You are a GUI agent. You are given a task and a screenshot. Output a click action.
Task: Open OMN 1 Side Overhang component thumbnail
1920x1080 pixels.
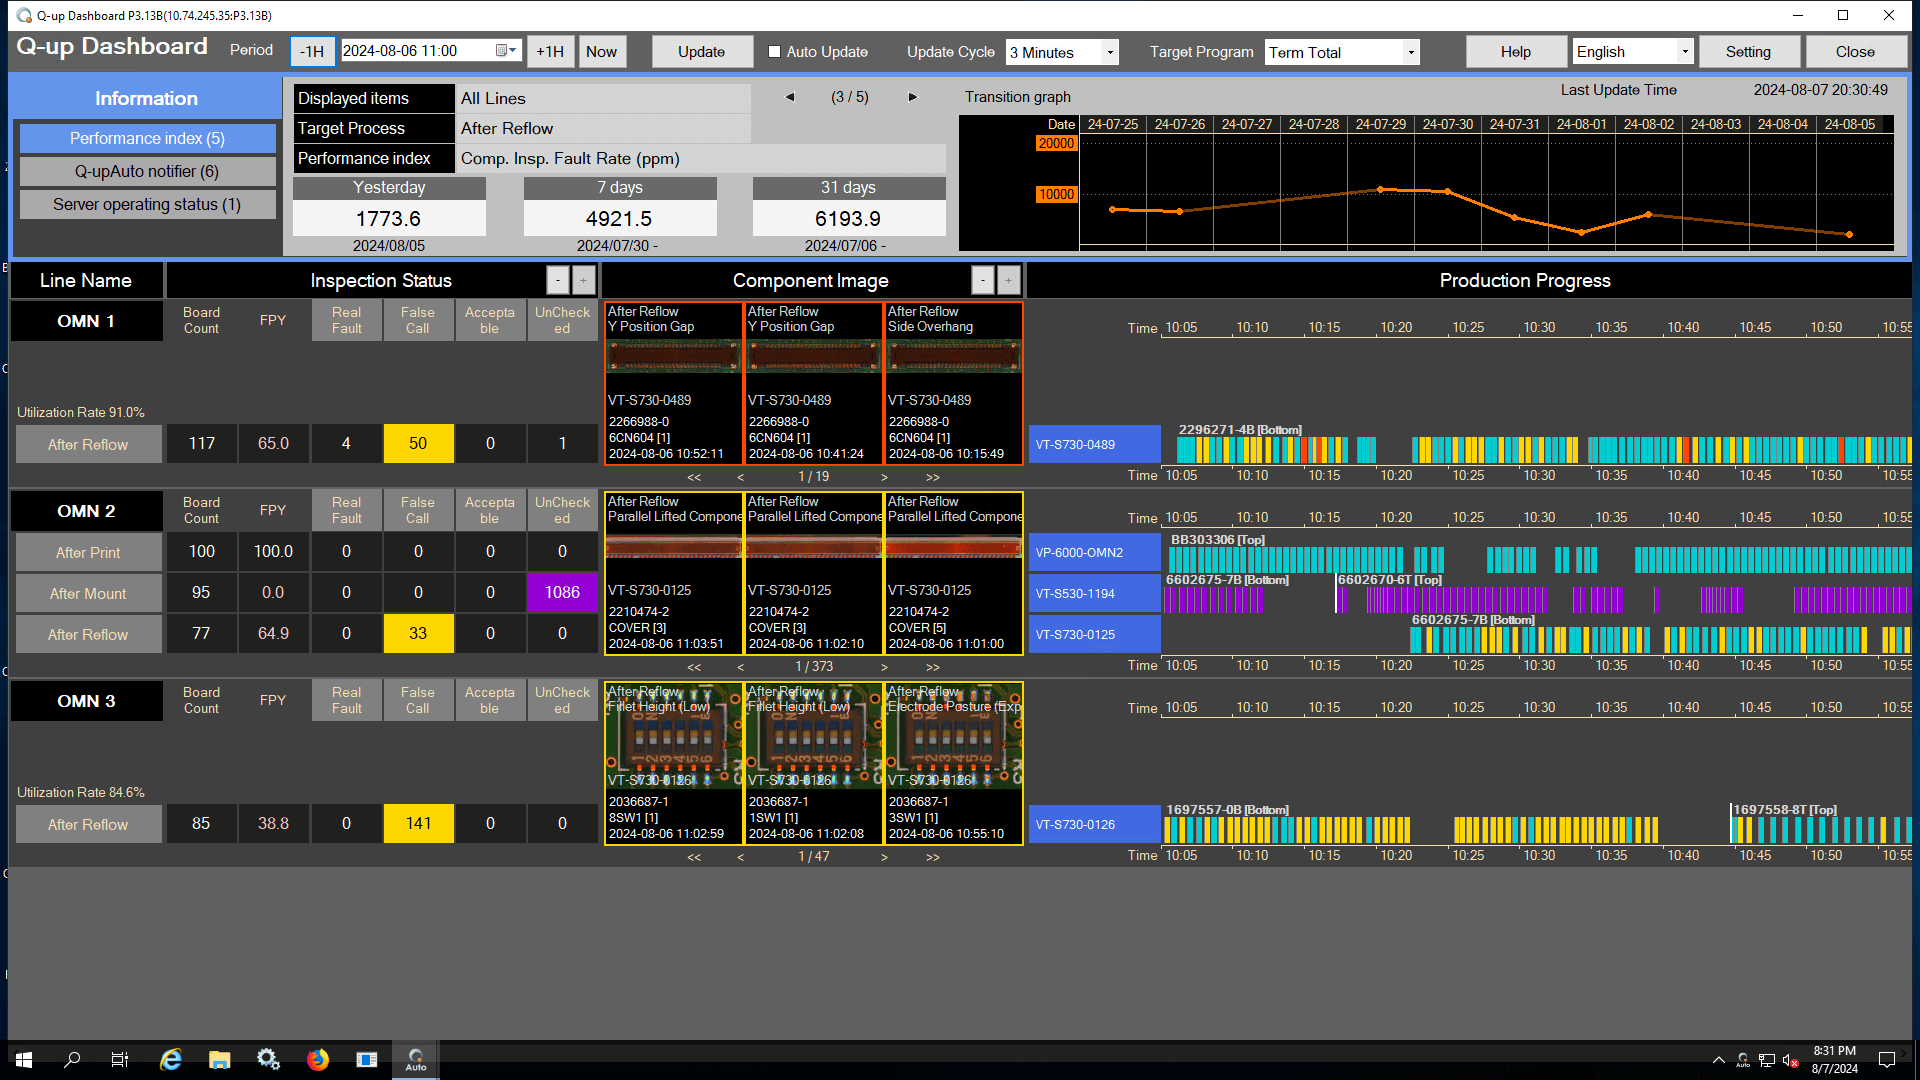pos(954,383)
